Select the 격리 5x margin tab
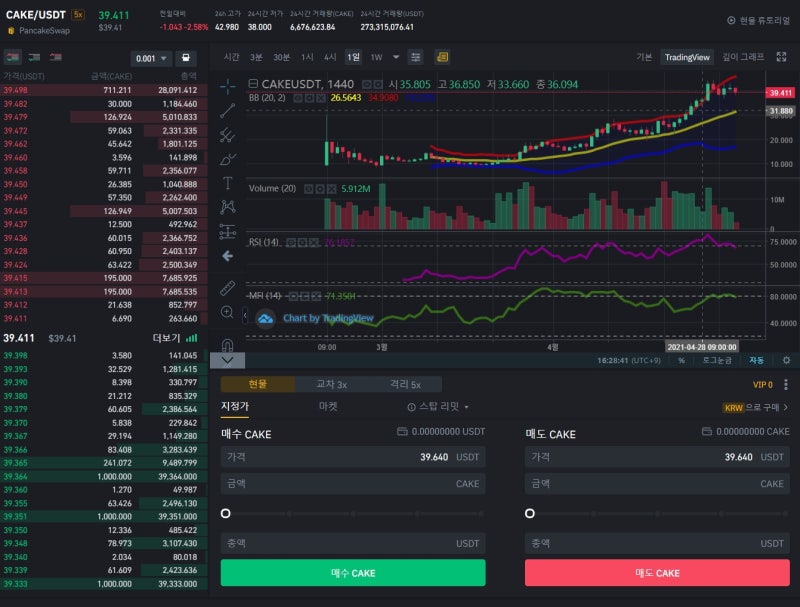Viewport: 800px width, 607px height. tap(405, 384)
